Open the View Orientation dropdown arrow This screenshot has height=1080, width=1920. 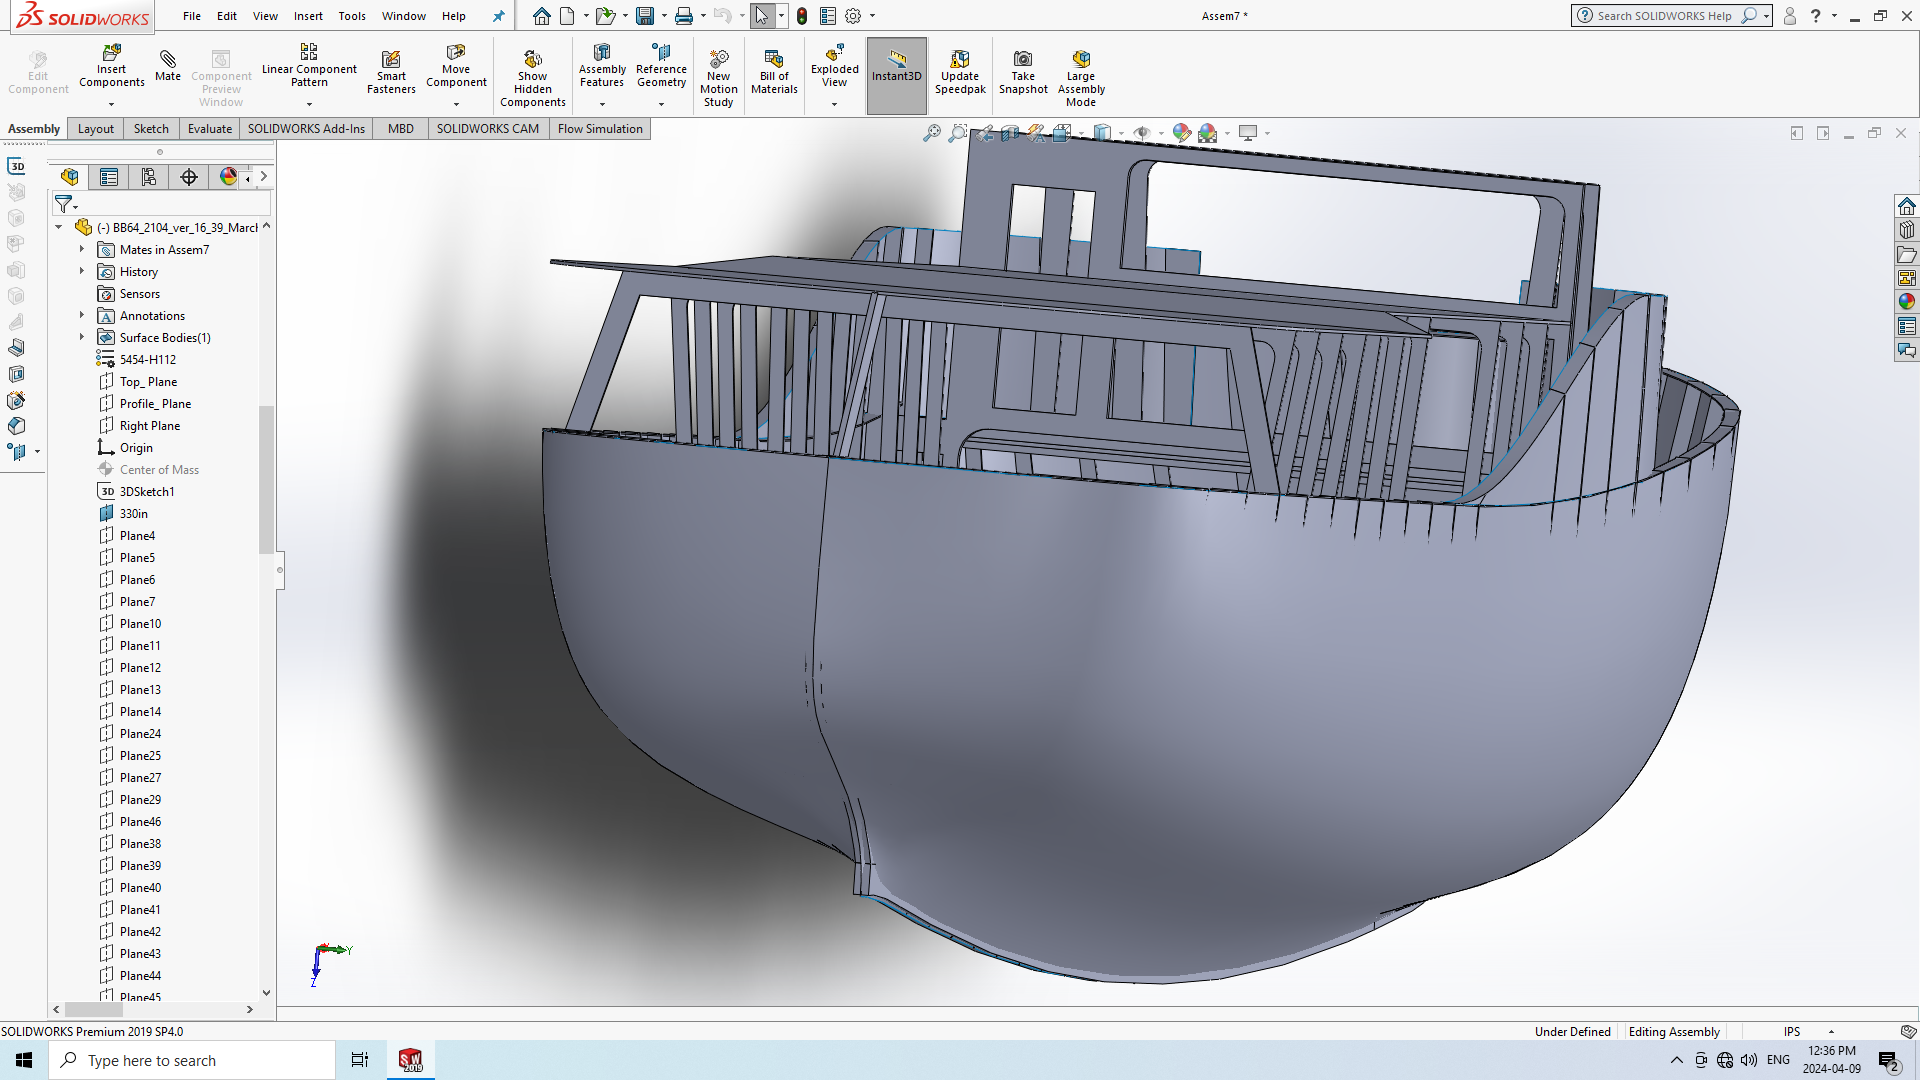[1081, 133]
